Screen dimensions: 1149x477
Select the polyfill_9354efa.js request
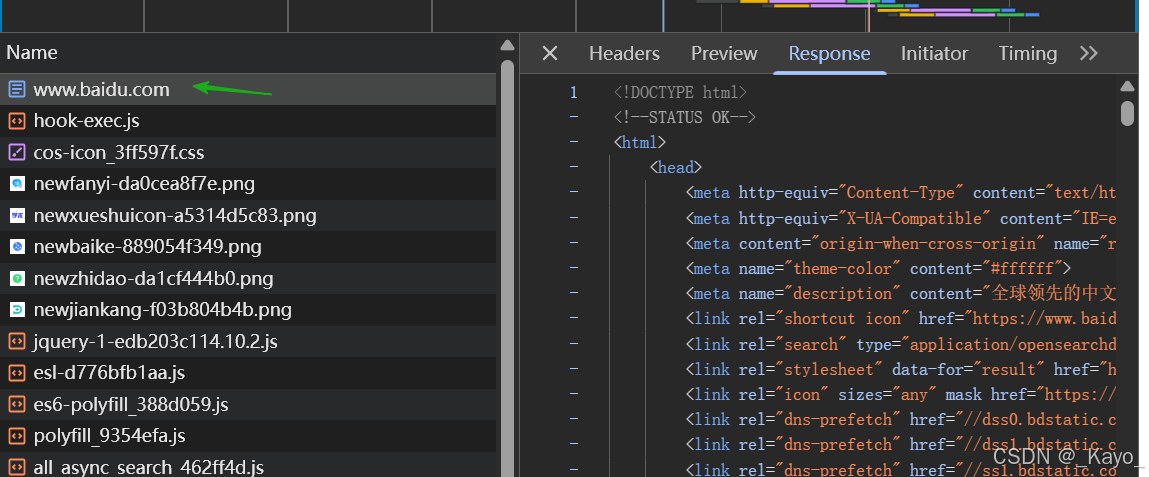click(x=248, y=436)
